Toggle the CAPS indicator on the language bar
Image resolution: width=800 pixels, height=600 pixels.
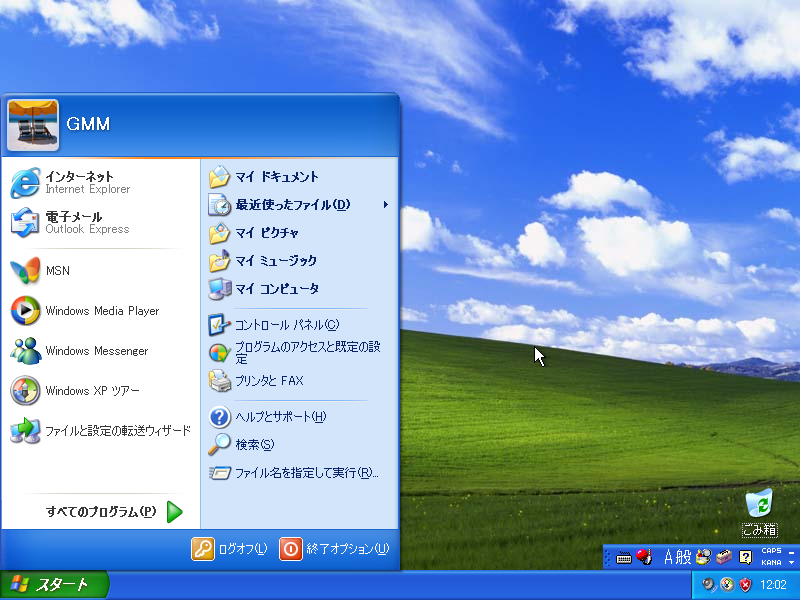coord(770,550)
